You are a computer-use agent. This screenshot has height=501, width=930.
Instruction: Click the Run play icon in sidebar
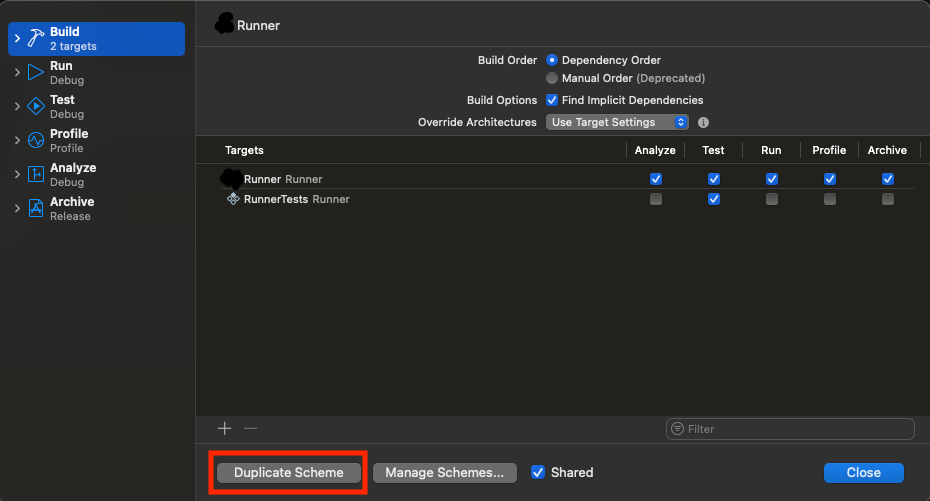(x=35, y=72)
